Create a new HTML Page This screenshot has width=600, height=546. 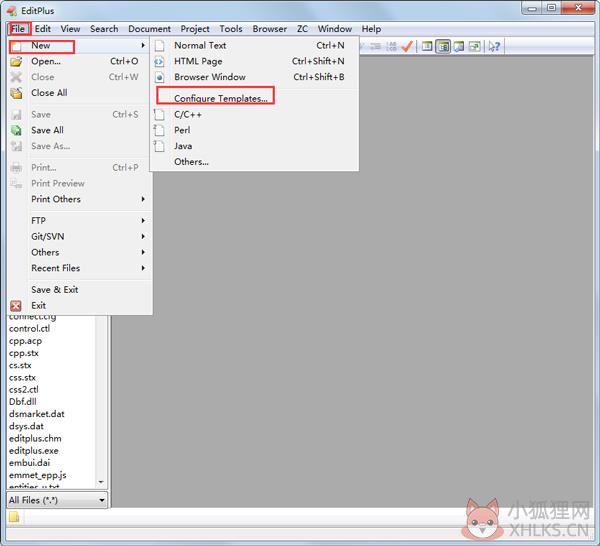(x=254, y=61)
